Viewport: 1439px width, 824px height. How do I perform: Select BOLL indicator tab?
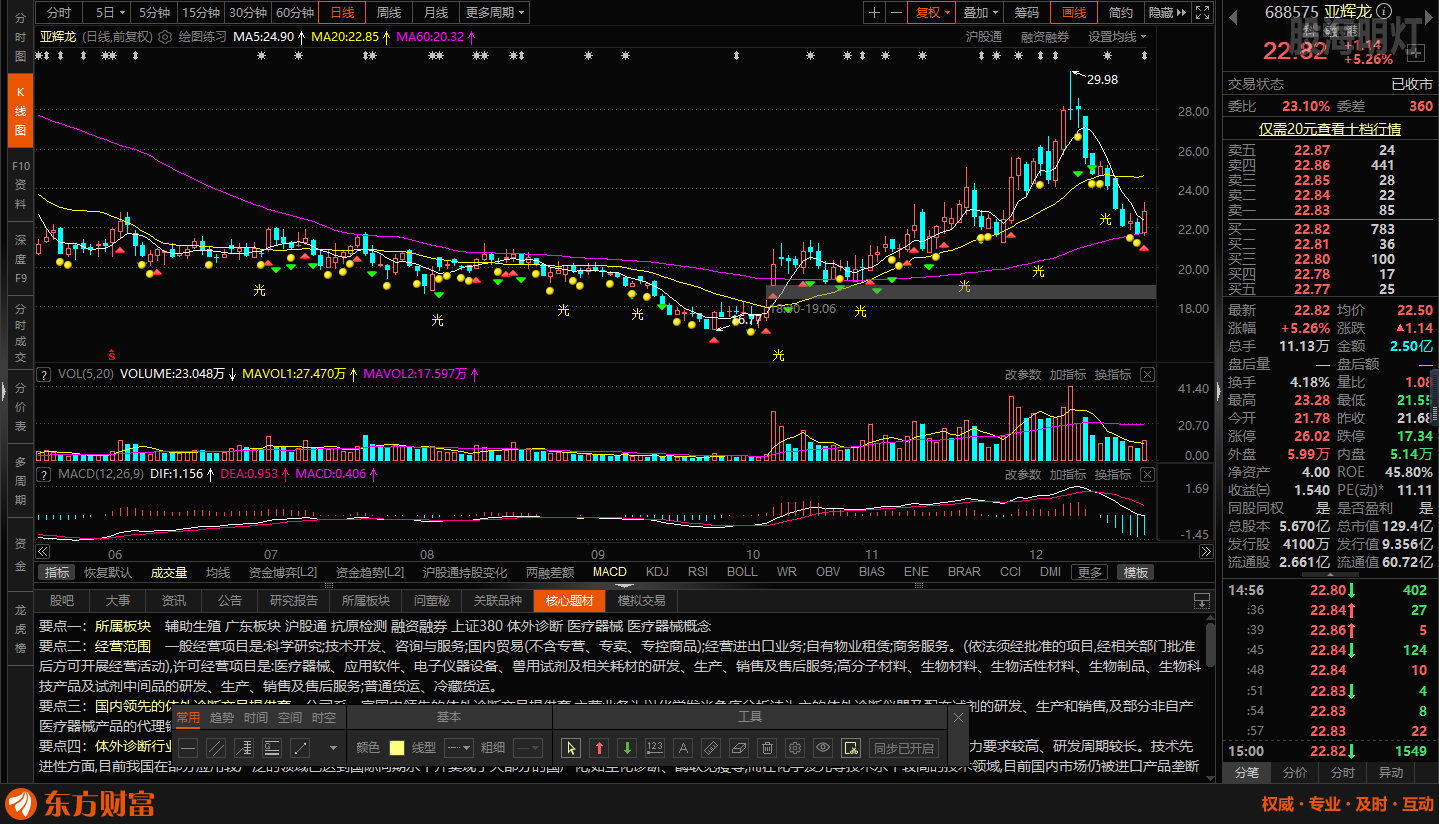[742, 572]
